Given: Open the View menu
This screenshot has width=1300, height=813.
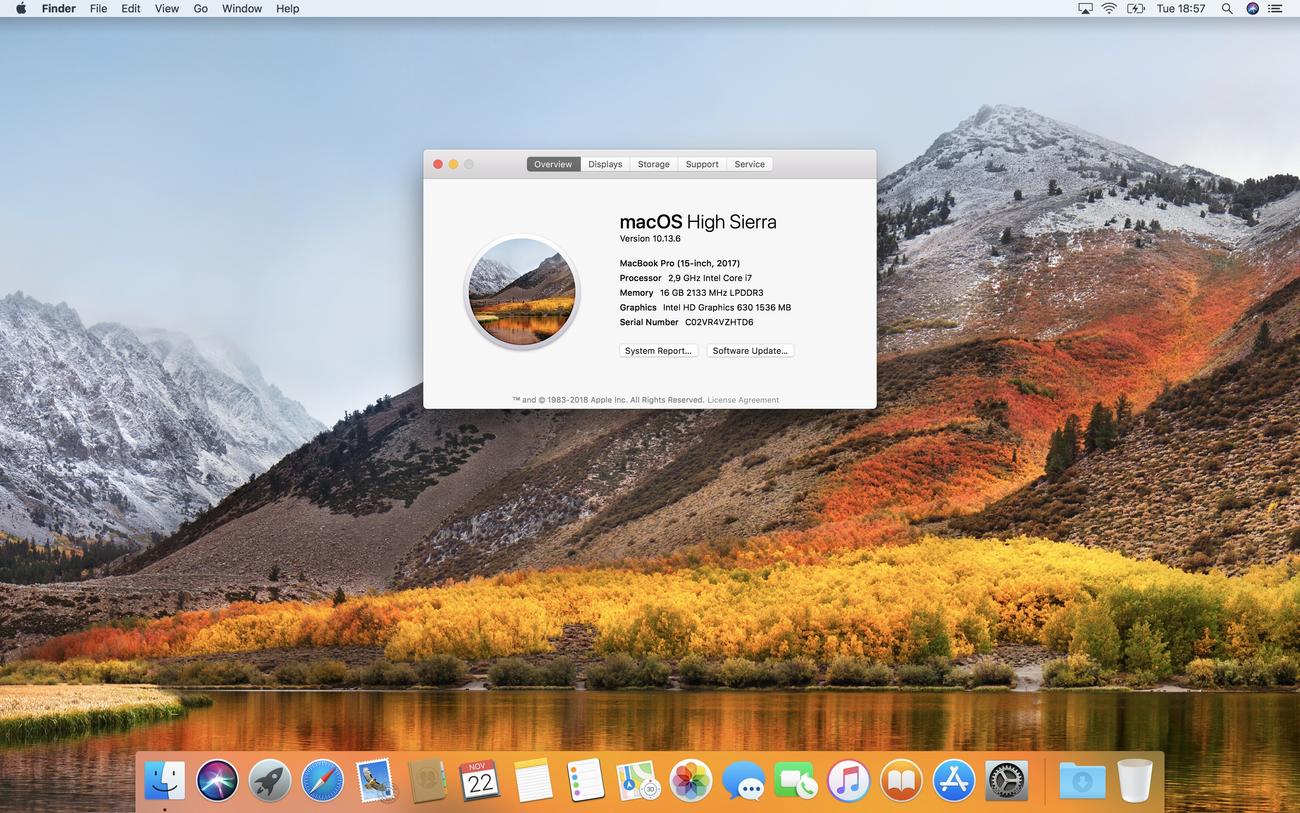Looking at the screenshot, I should [167, 8].
